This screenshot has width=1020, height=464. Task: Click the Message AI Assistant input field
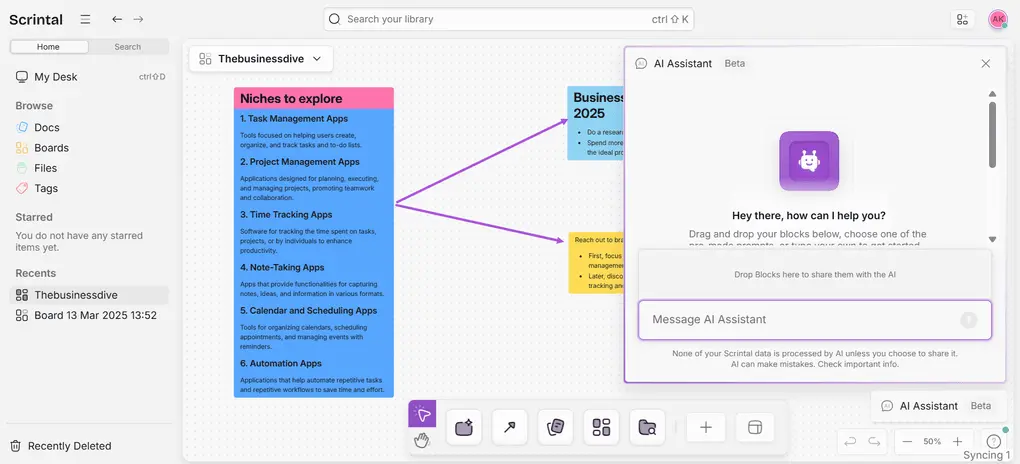[x=800, y=320]
